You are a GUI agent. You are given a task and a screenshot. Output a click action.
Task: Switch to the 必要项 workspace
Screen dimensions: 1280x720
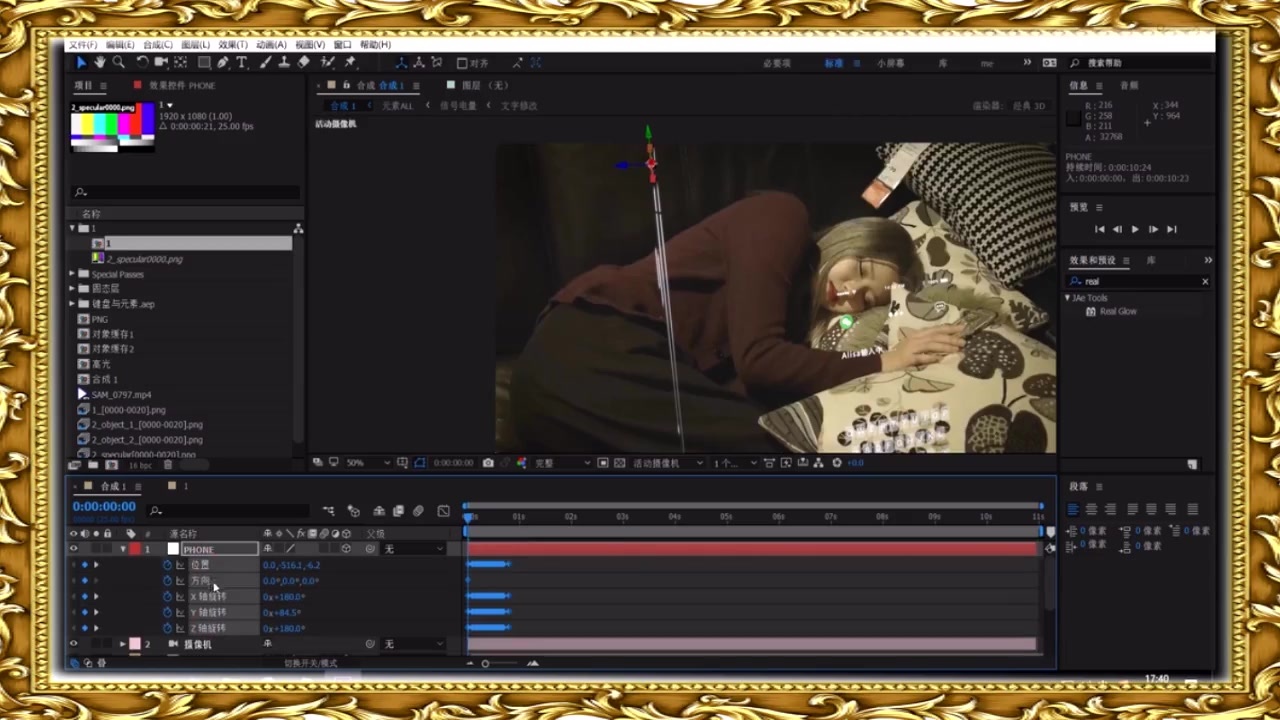(x=777, y=63)
